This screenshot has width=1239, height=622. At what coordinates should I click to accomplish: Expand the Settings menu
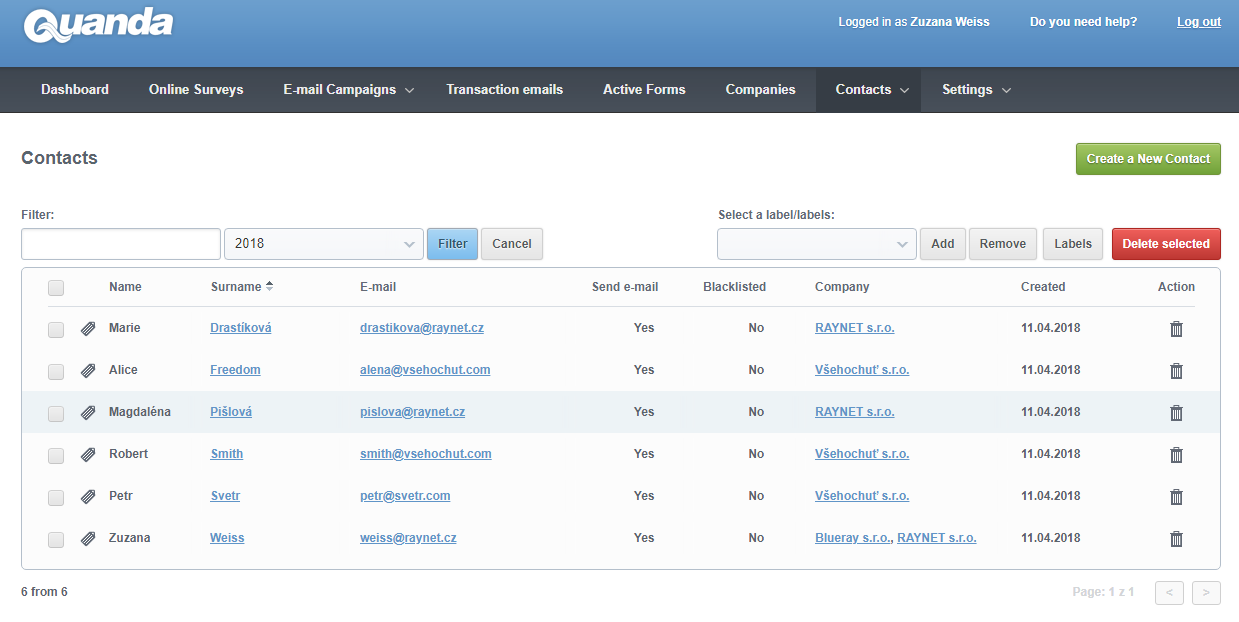976,90
